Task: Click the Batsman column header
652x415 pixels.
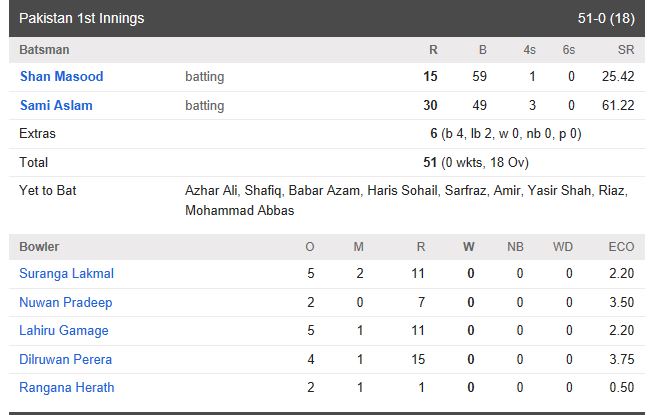Action: pos(44,50)
